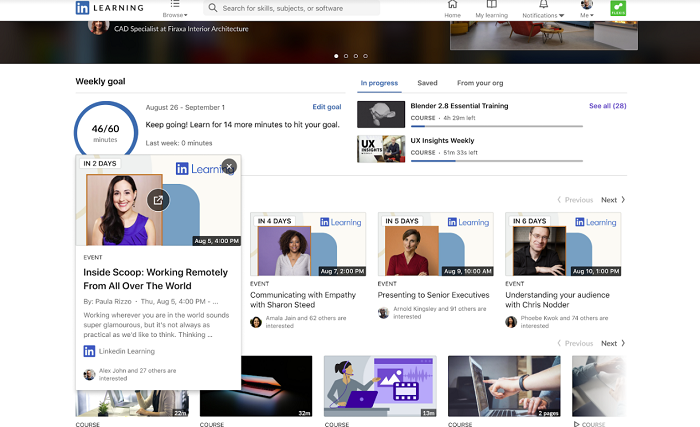Open Communicating with Empathy event image

[308, 244]
